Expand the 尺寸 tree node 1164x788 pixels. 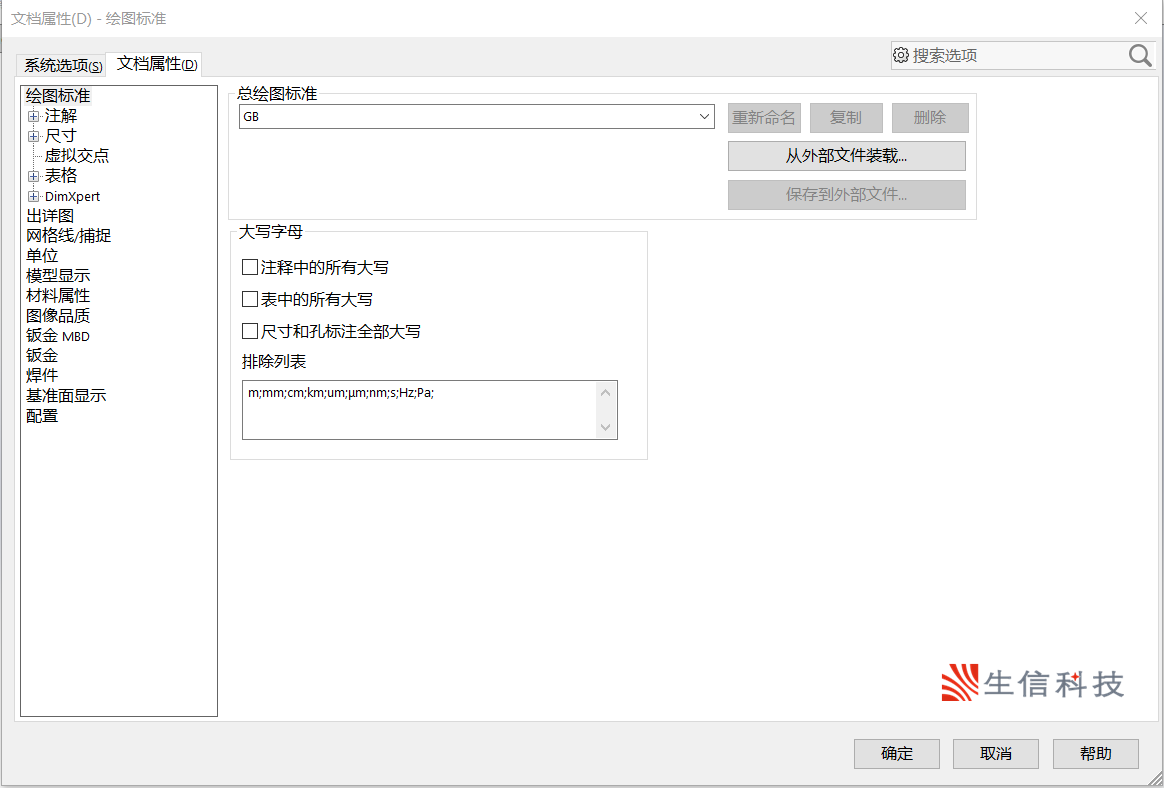point(34,136)
